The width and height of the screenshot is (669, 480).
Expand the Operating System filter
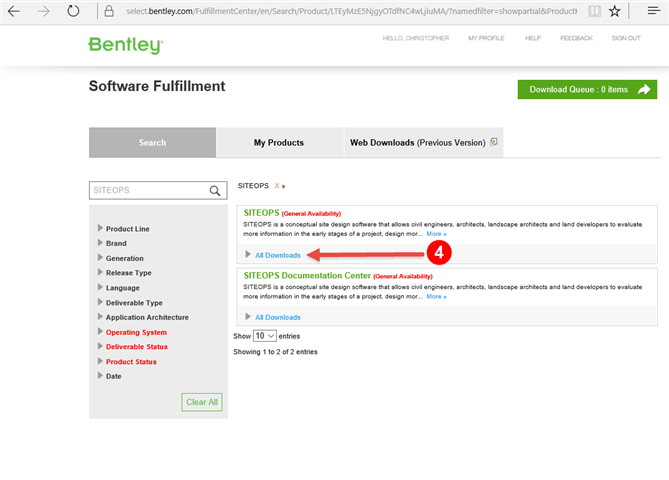[132, 332]
